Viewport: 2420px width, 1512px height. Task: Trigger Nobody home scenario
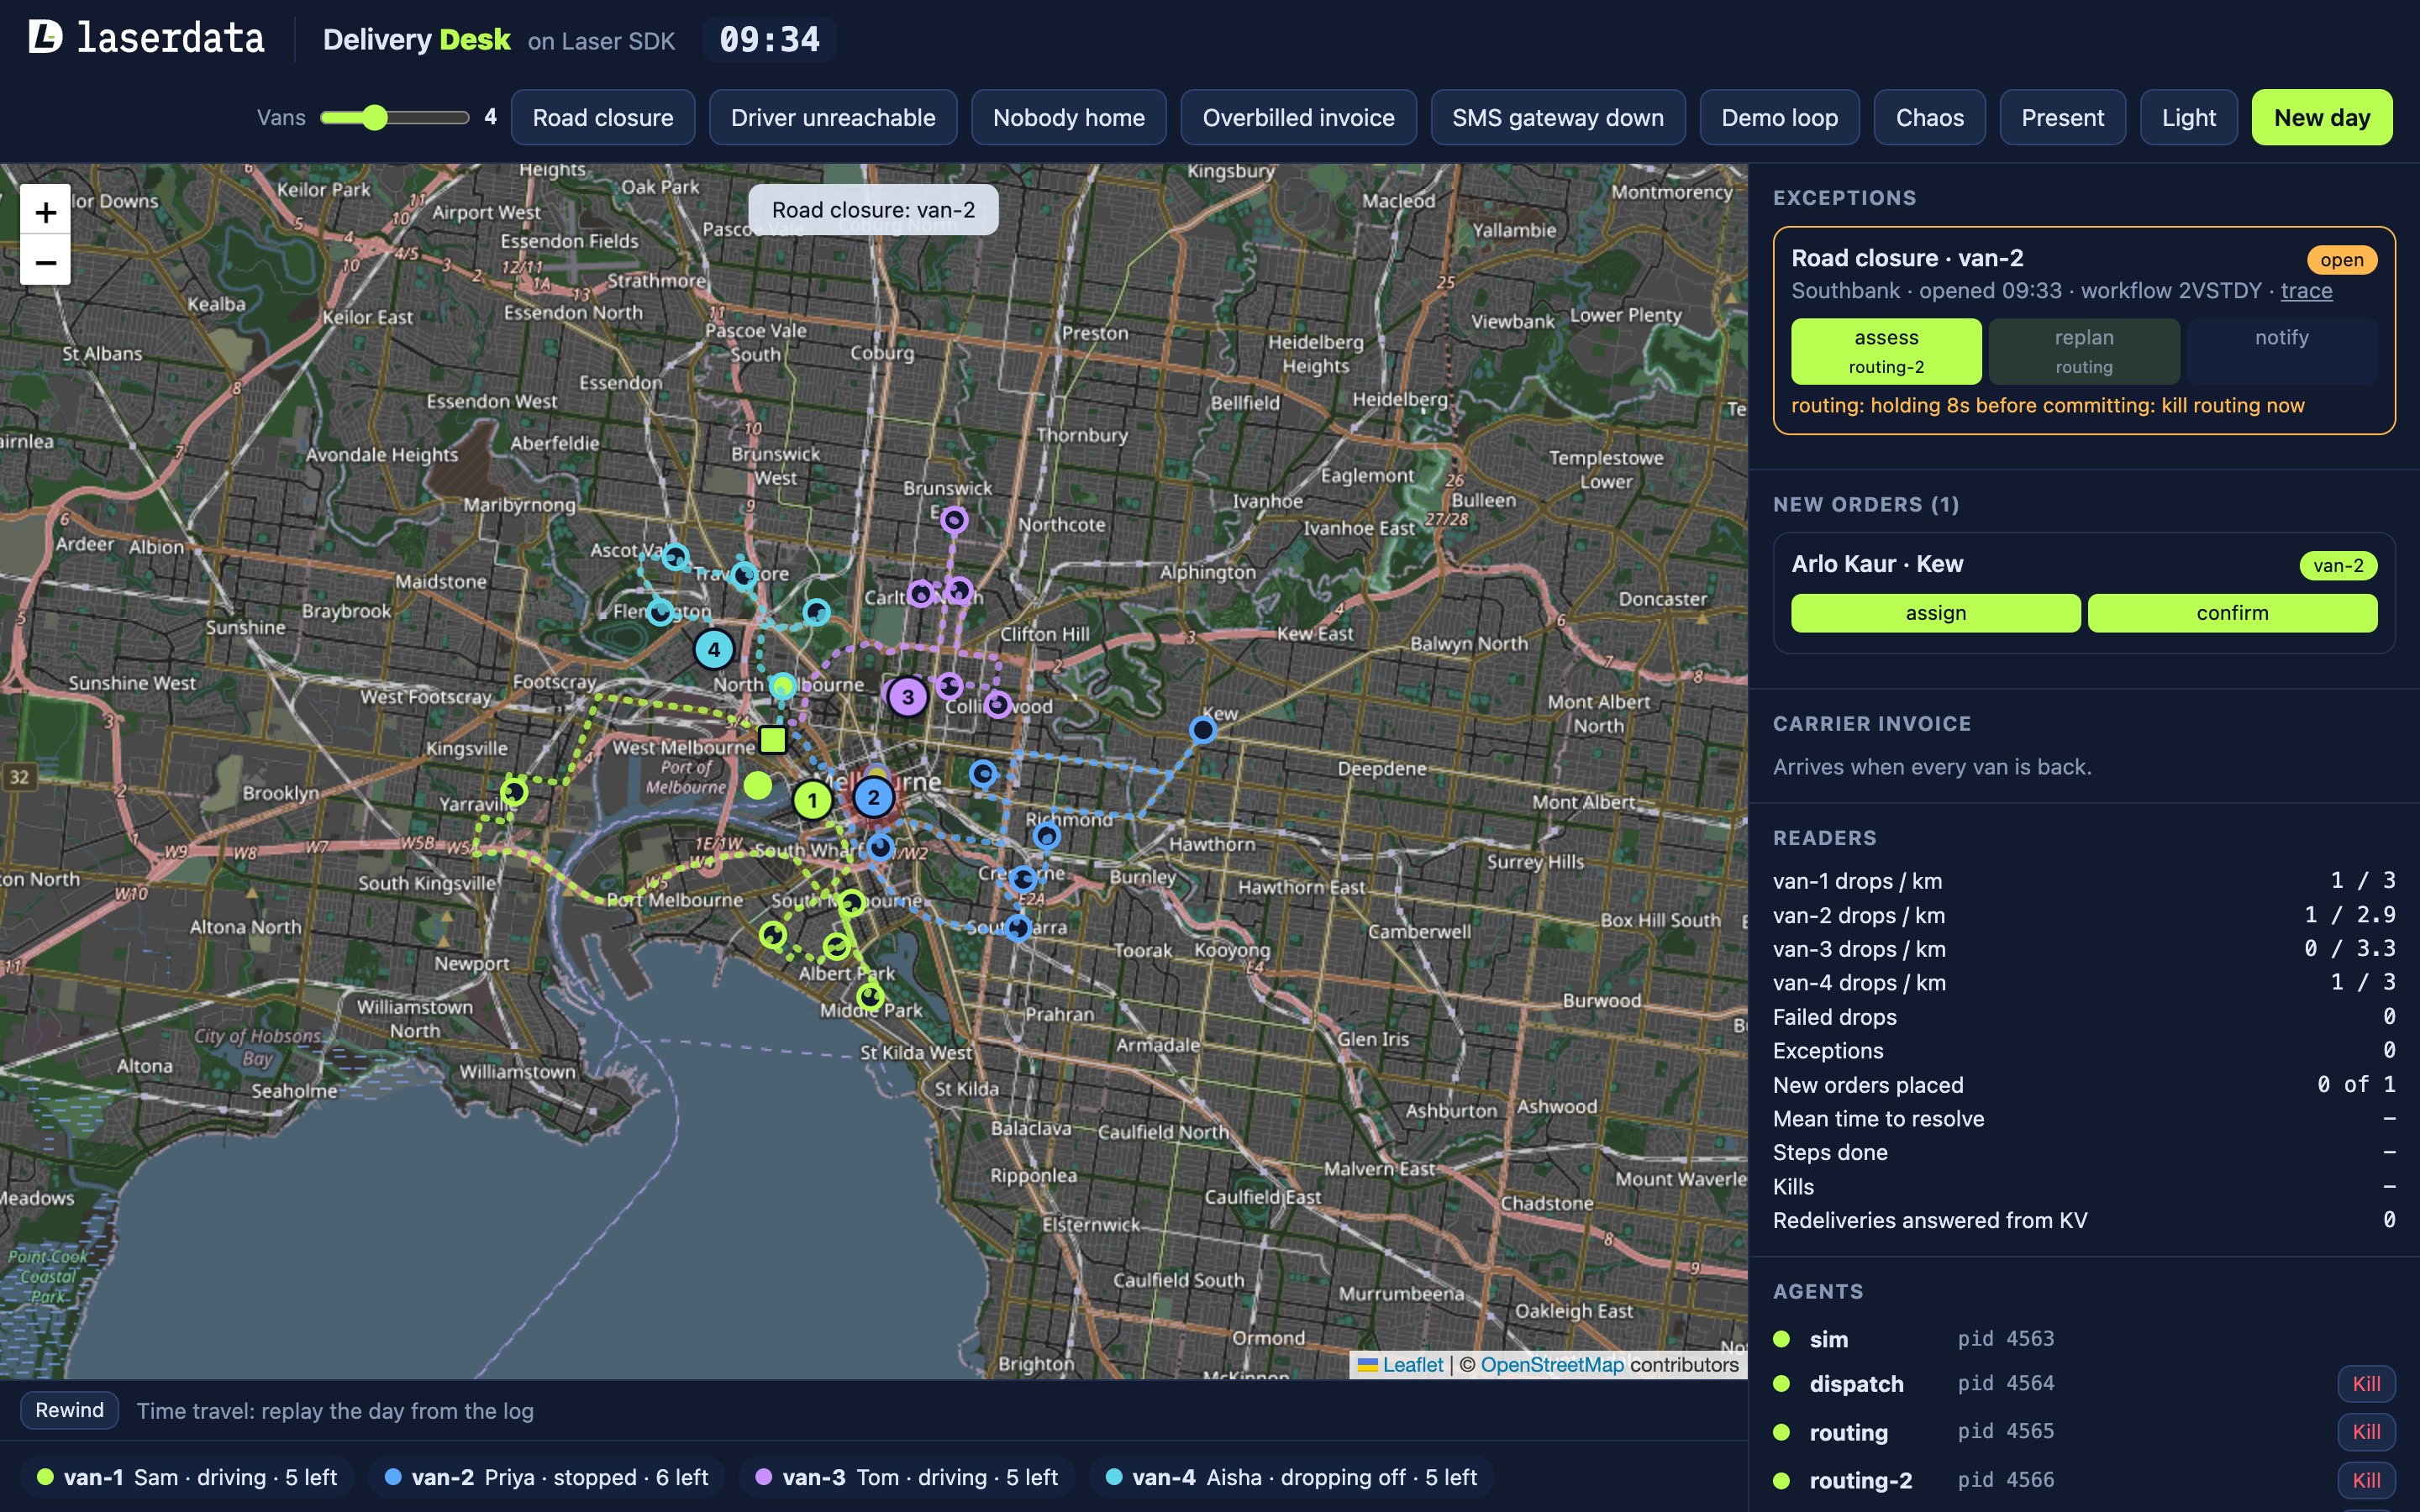(1068, 117)
